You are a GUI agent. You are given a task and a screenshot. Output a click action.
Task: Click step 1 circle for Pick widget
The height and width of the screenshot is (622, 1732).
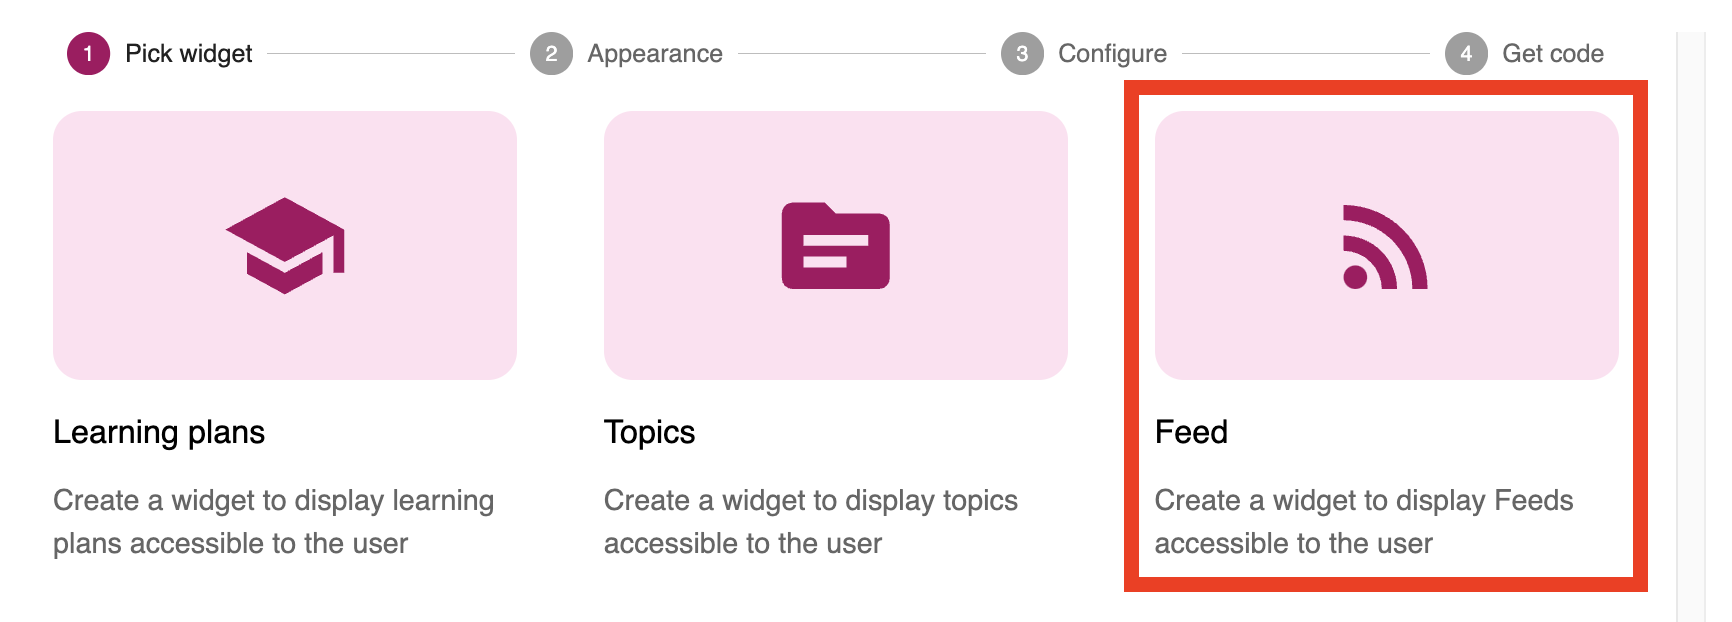tap(88, 54)
